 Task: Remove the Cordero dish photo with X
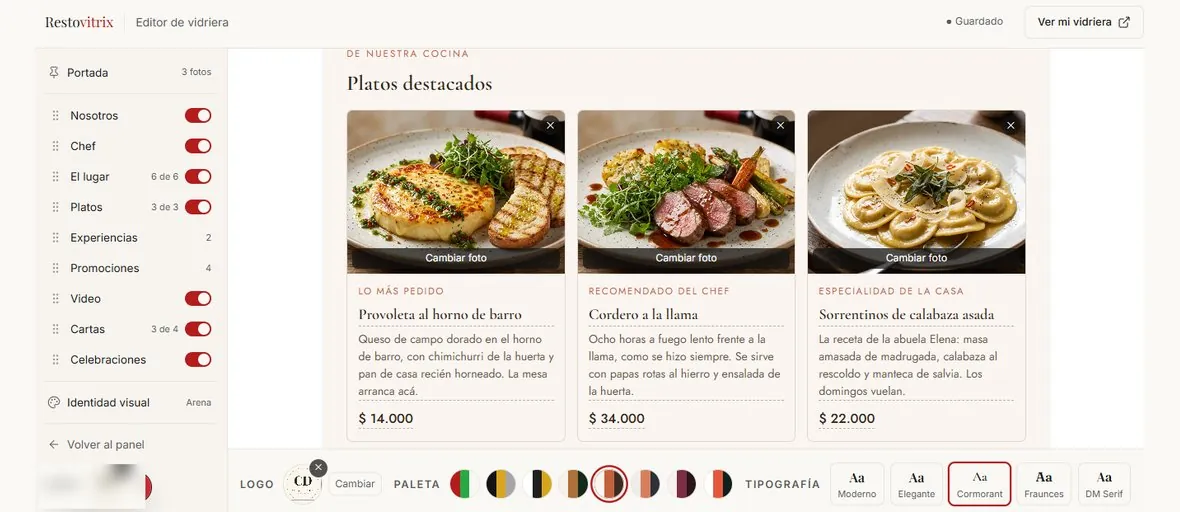click(780, 126)
